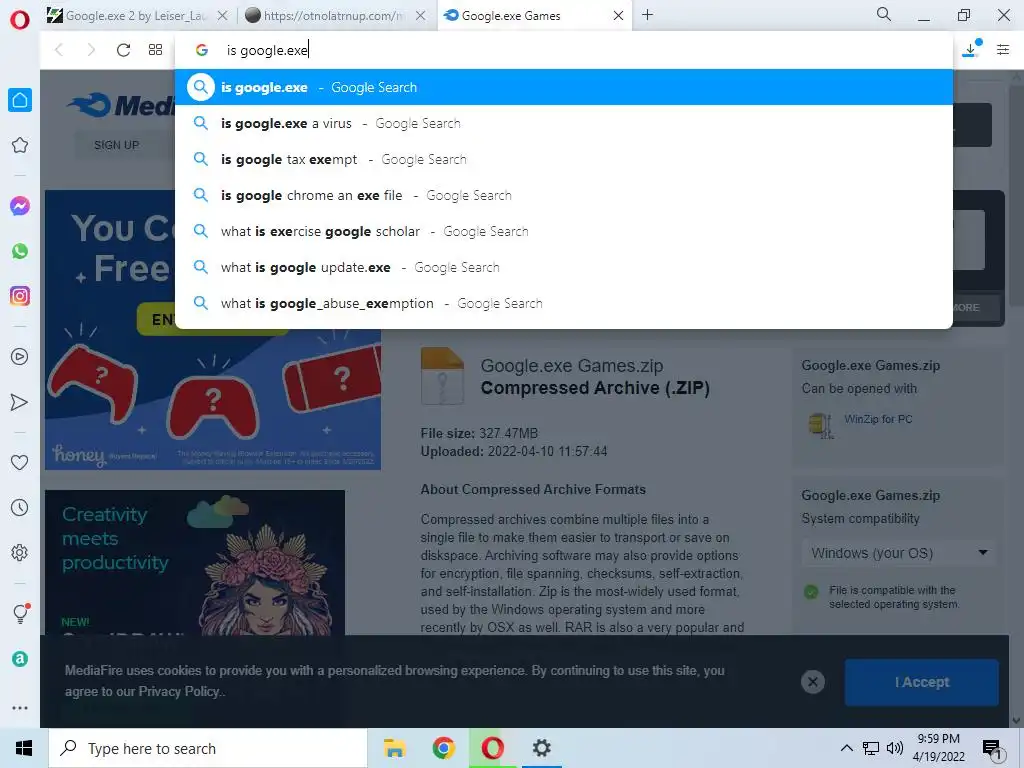Image resolution: width=1024 pixels, height=768 pixels.
Task: Reload the current page
Action: point(123,50)
